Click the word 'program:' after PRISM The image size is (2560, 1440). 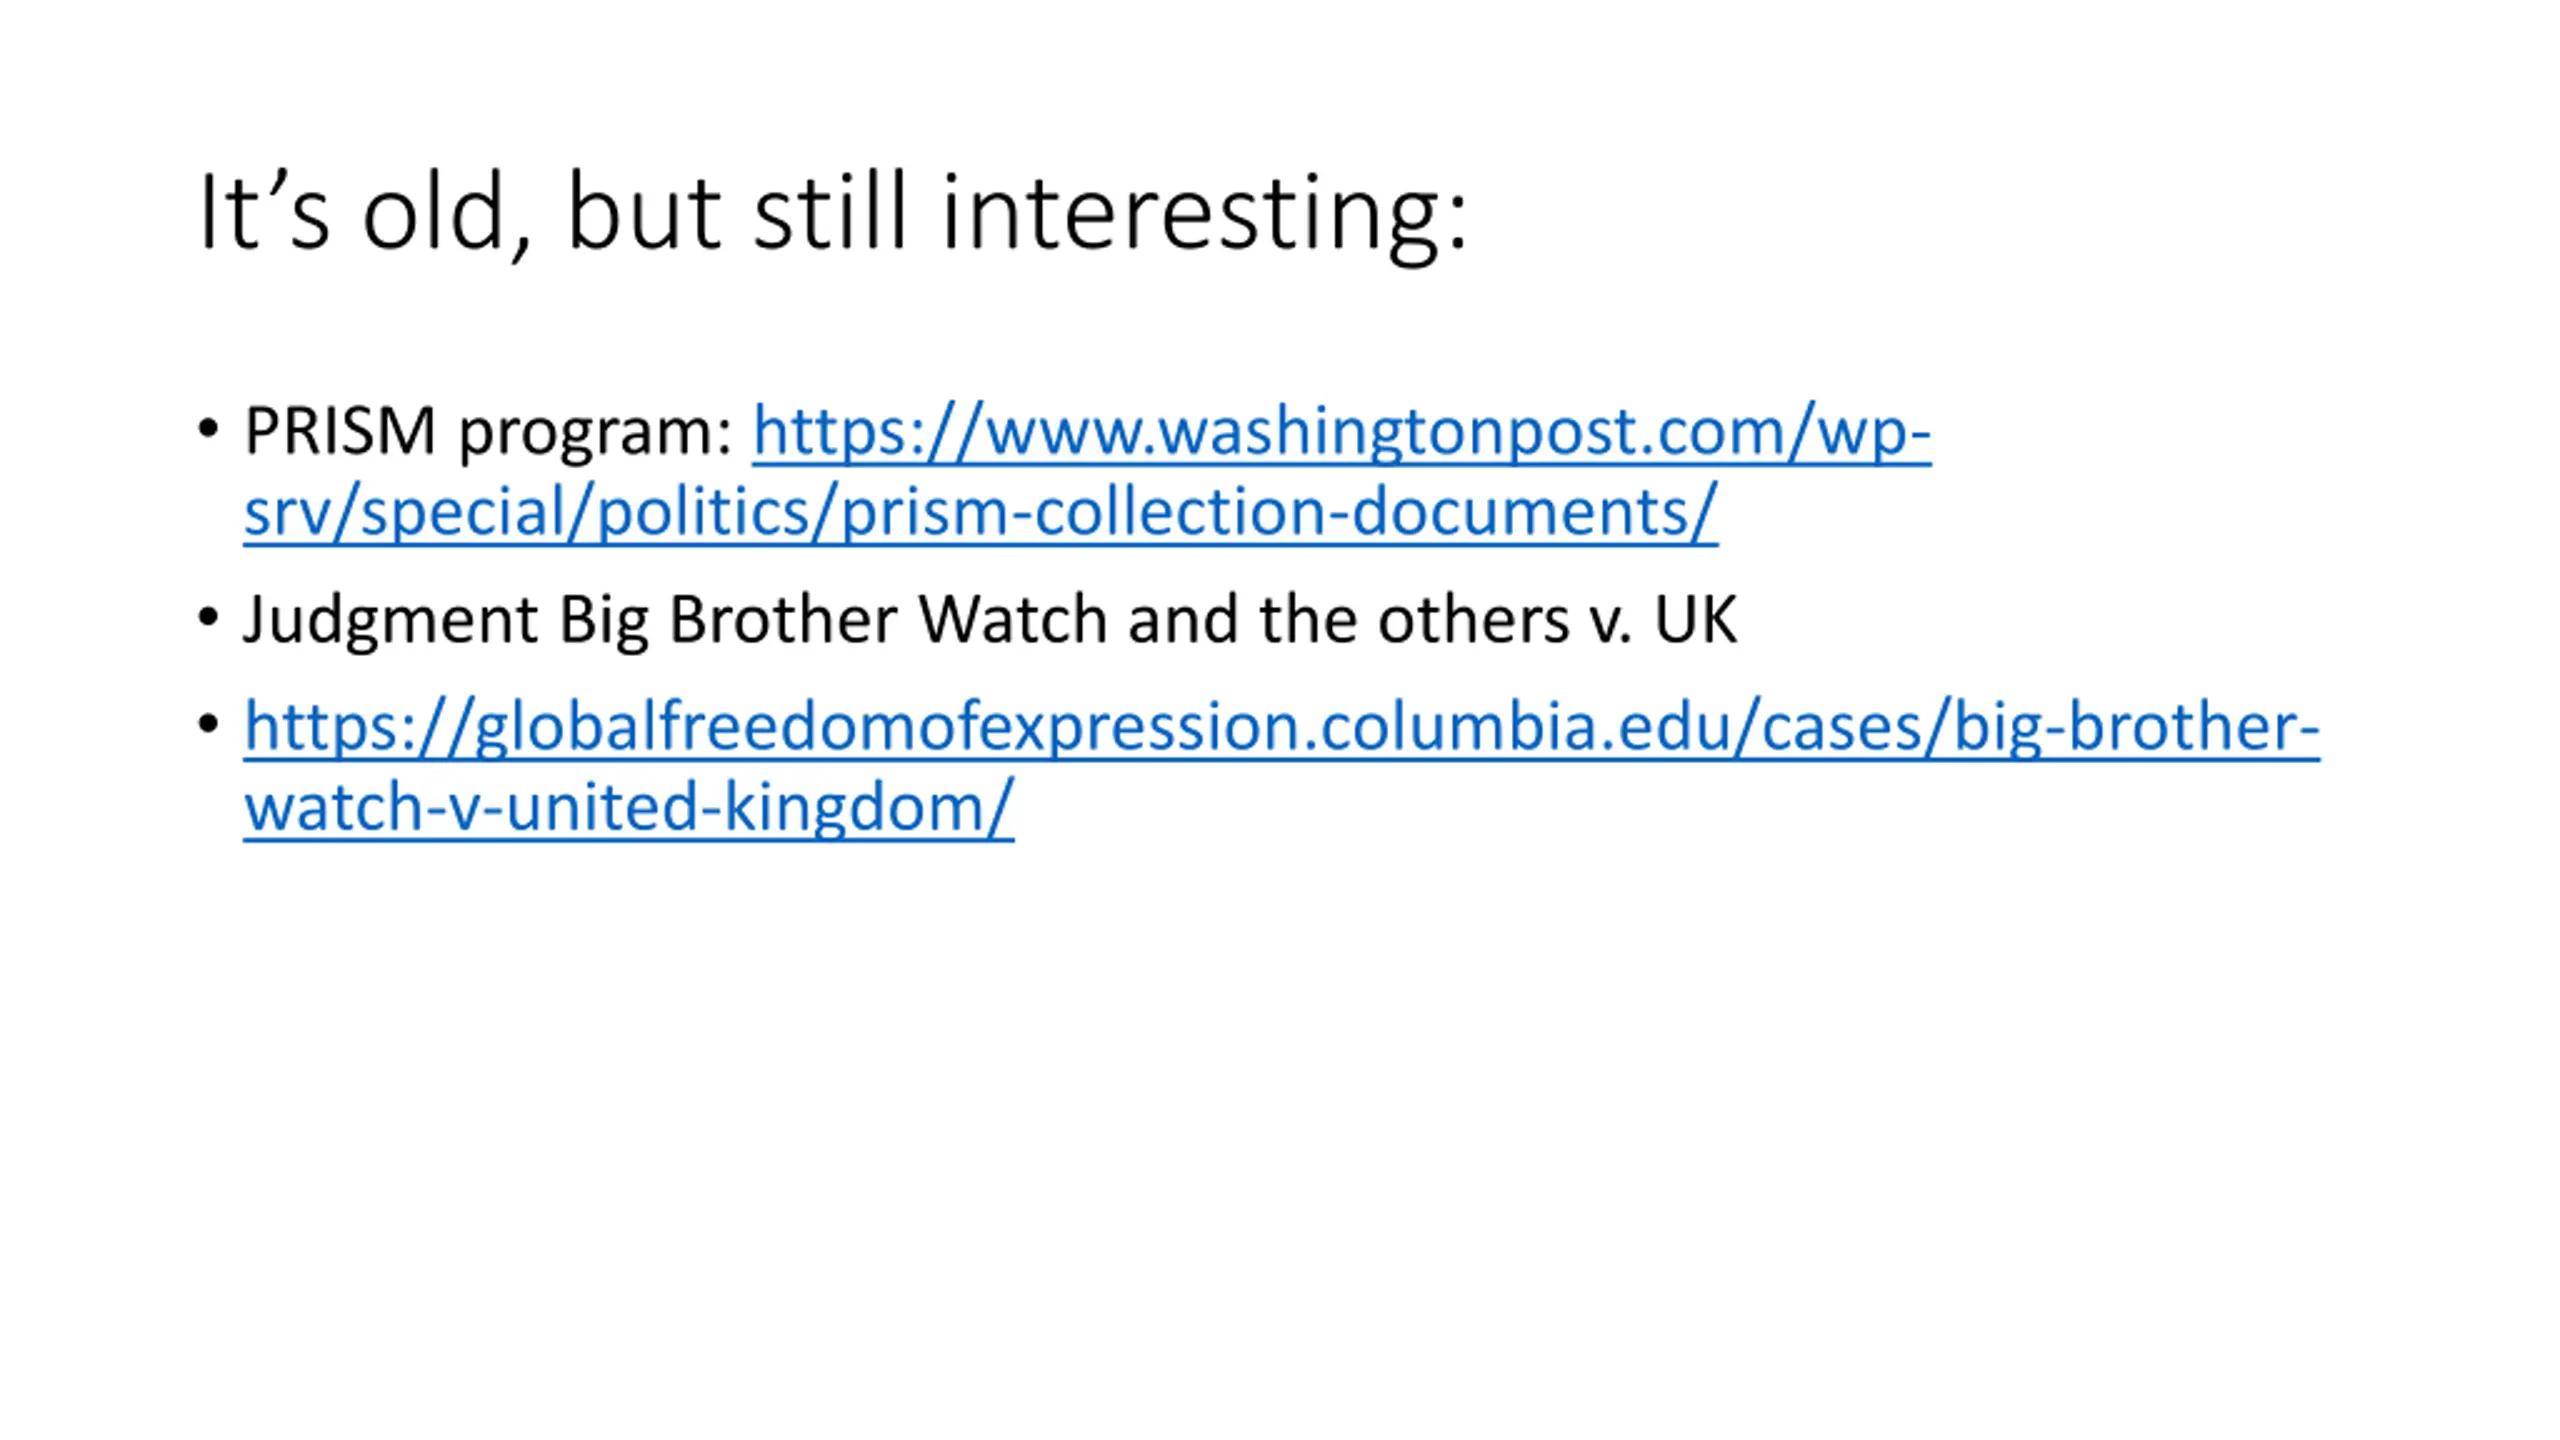pyautogui.click(x=596, y=436)
